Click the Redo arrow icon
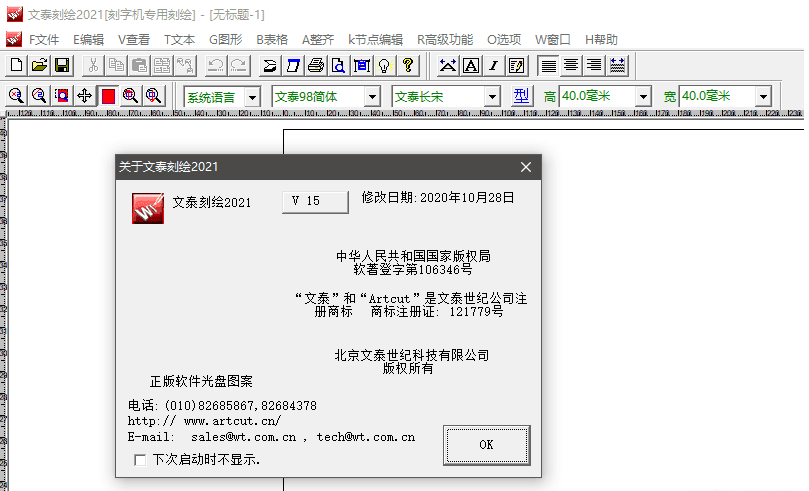809x491 pixels. click(238, 66)
